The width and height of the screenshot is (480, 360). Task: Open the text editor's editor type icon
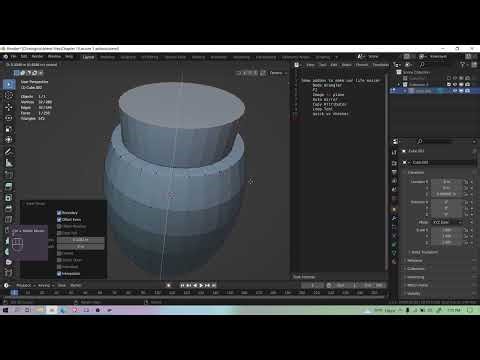click(x=297, y=65)
